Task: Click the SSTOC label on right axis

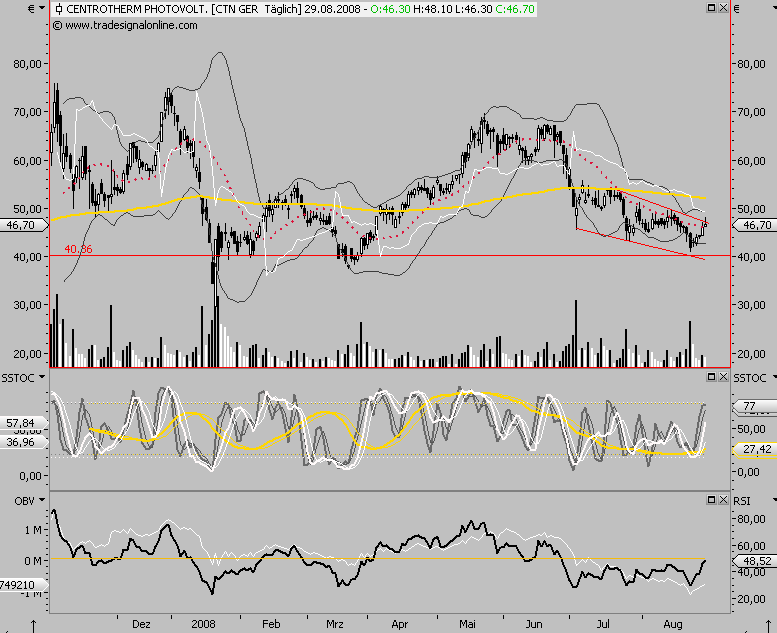Action: pyautogui.click(x=750, y=378)
